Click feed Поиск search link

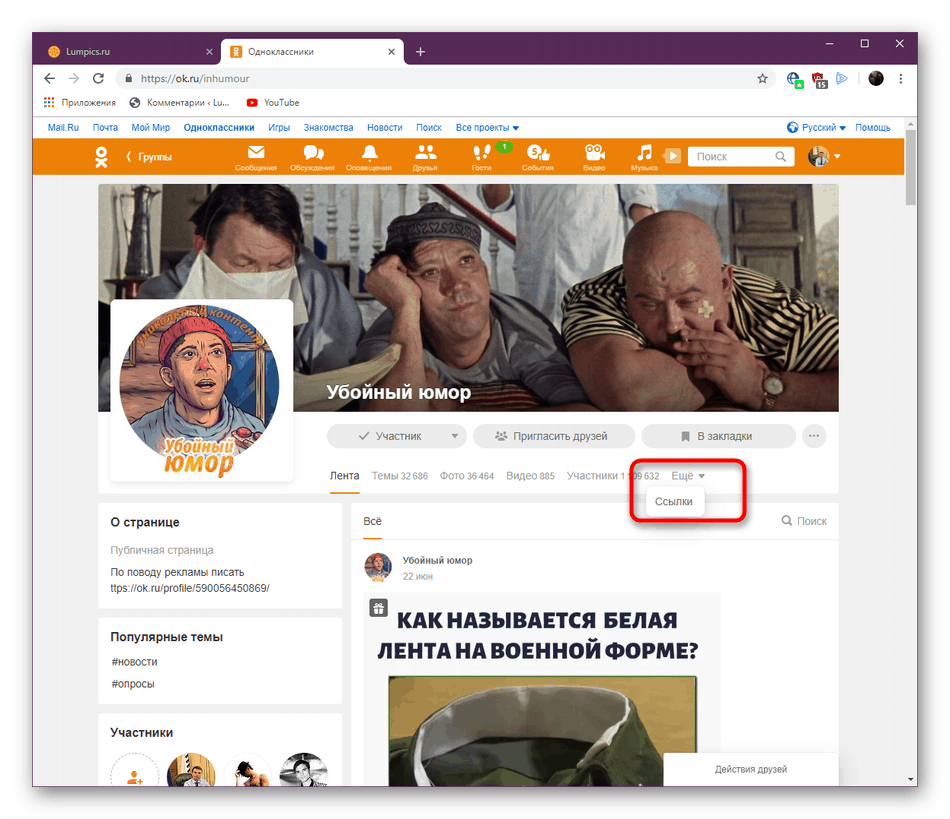click(804, 521)
